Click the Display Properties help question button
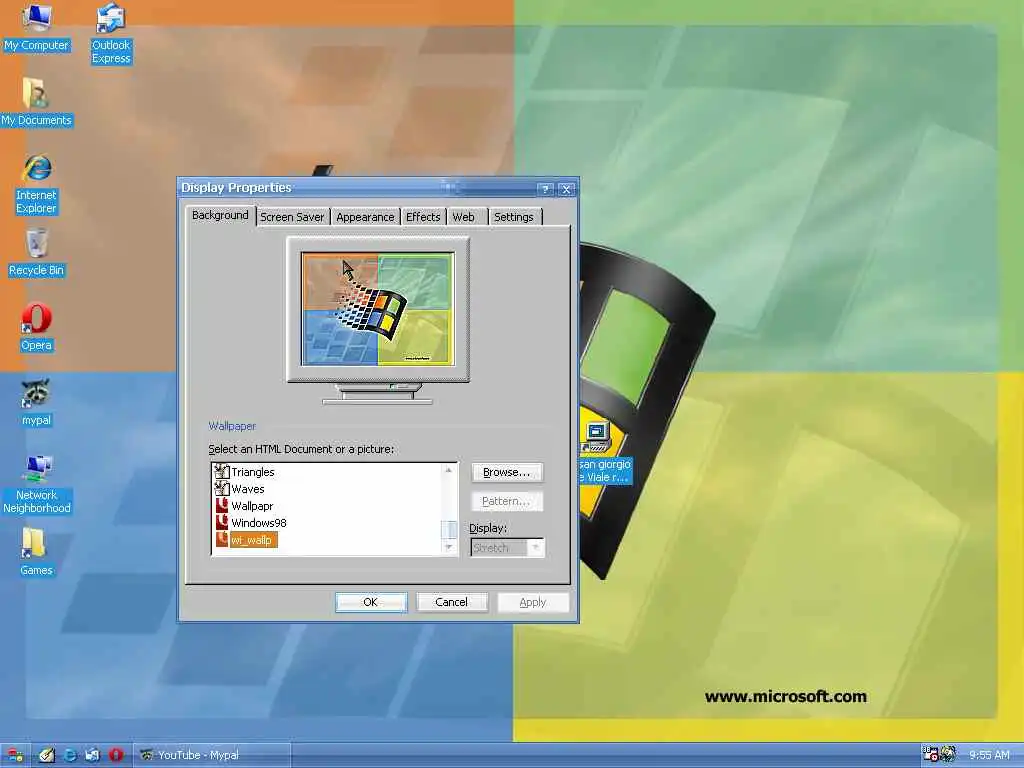Image resolution: width=1024 pixels, height=768 pixels. [545, 189]
